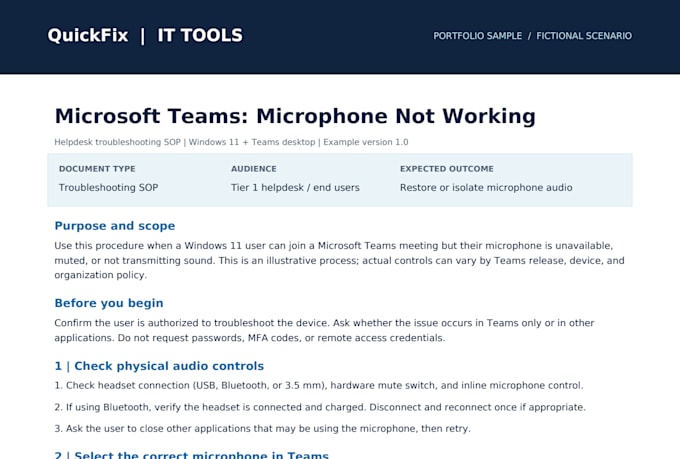Select the subtitle line mentioning Example version 1.0
Viewport: 680px width, 459px height.
231,142
